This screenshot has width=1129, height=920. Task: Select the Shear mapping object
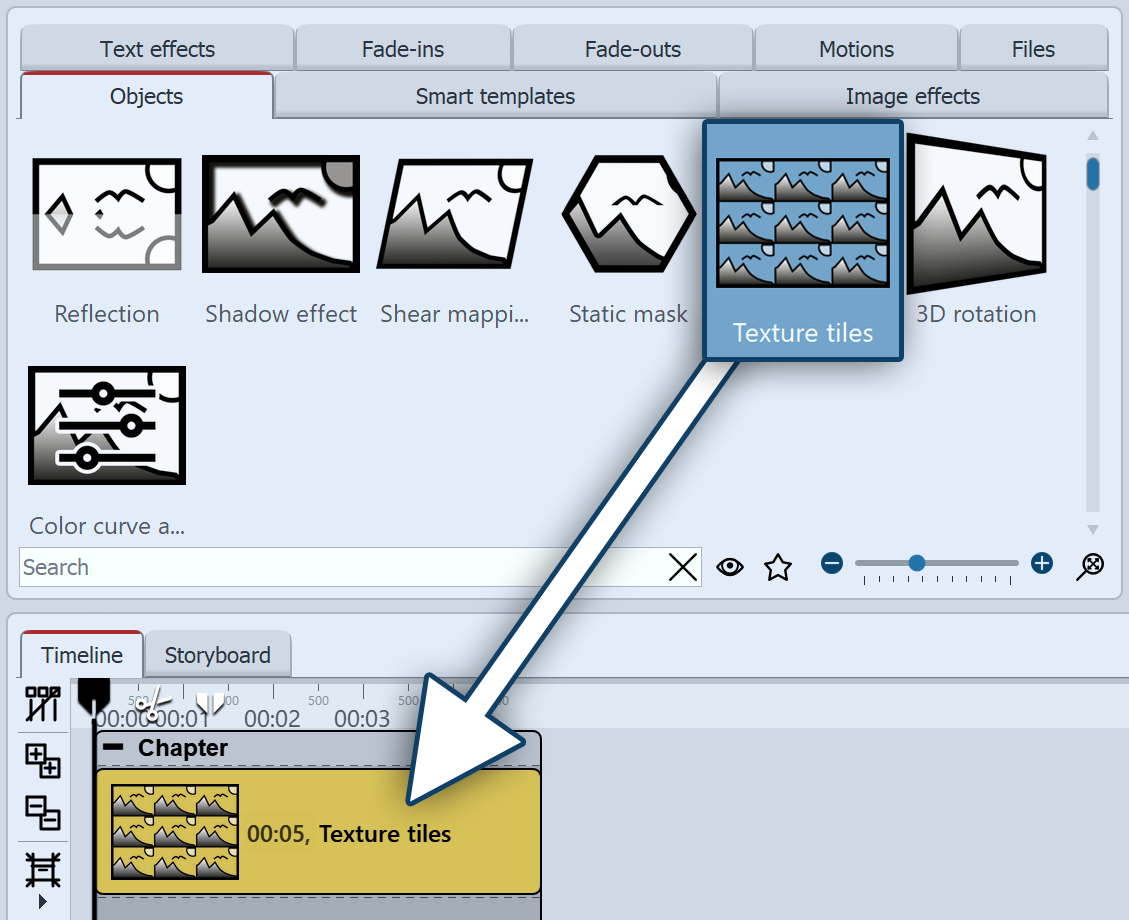coord(454,214)
